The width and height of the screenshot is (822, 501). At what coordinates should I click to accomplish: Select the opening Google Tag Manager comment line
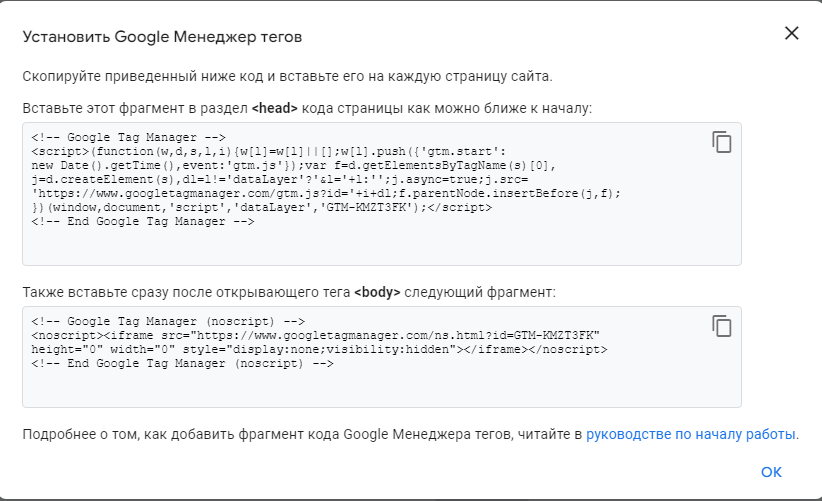[128, 137]
